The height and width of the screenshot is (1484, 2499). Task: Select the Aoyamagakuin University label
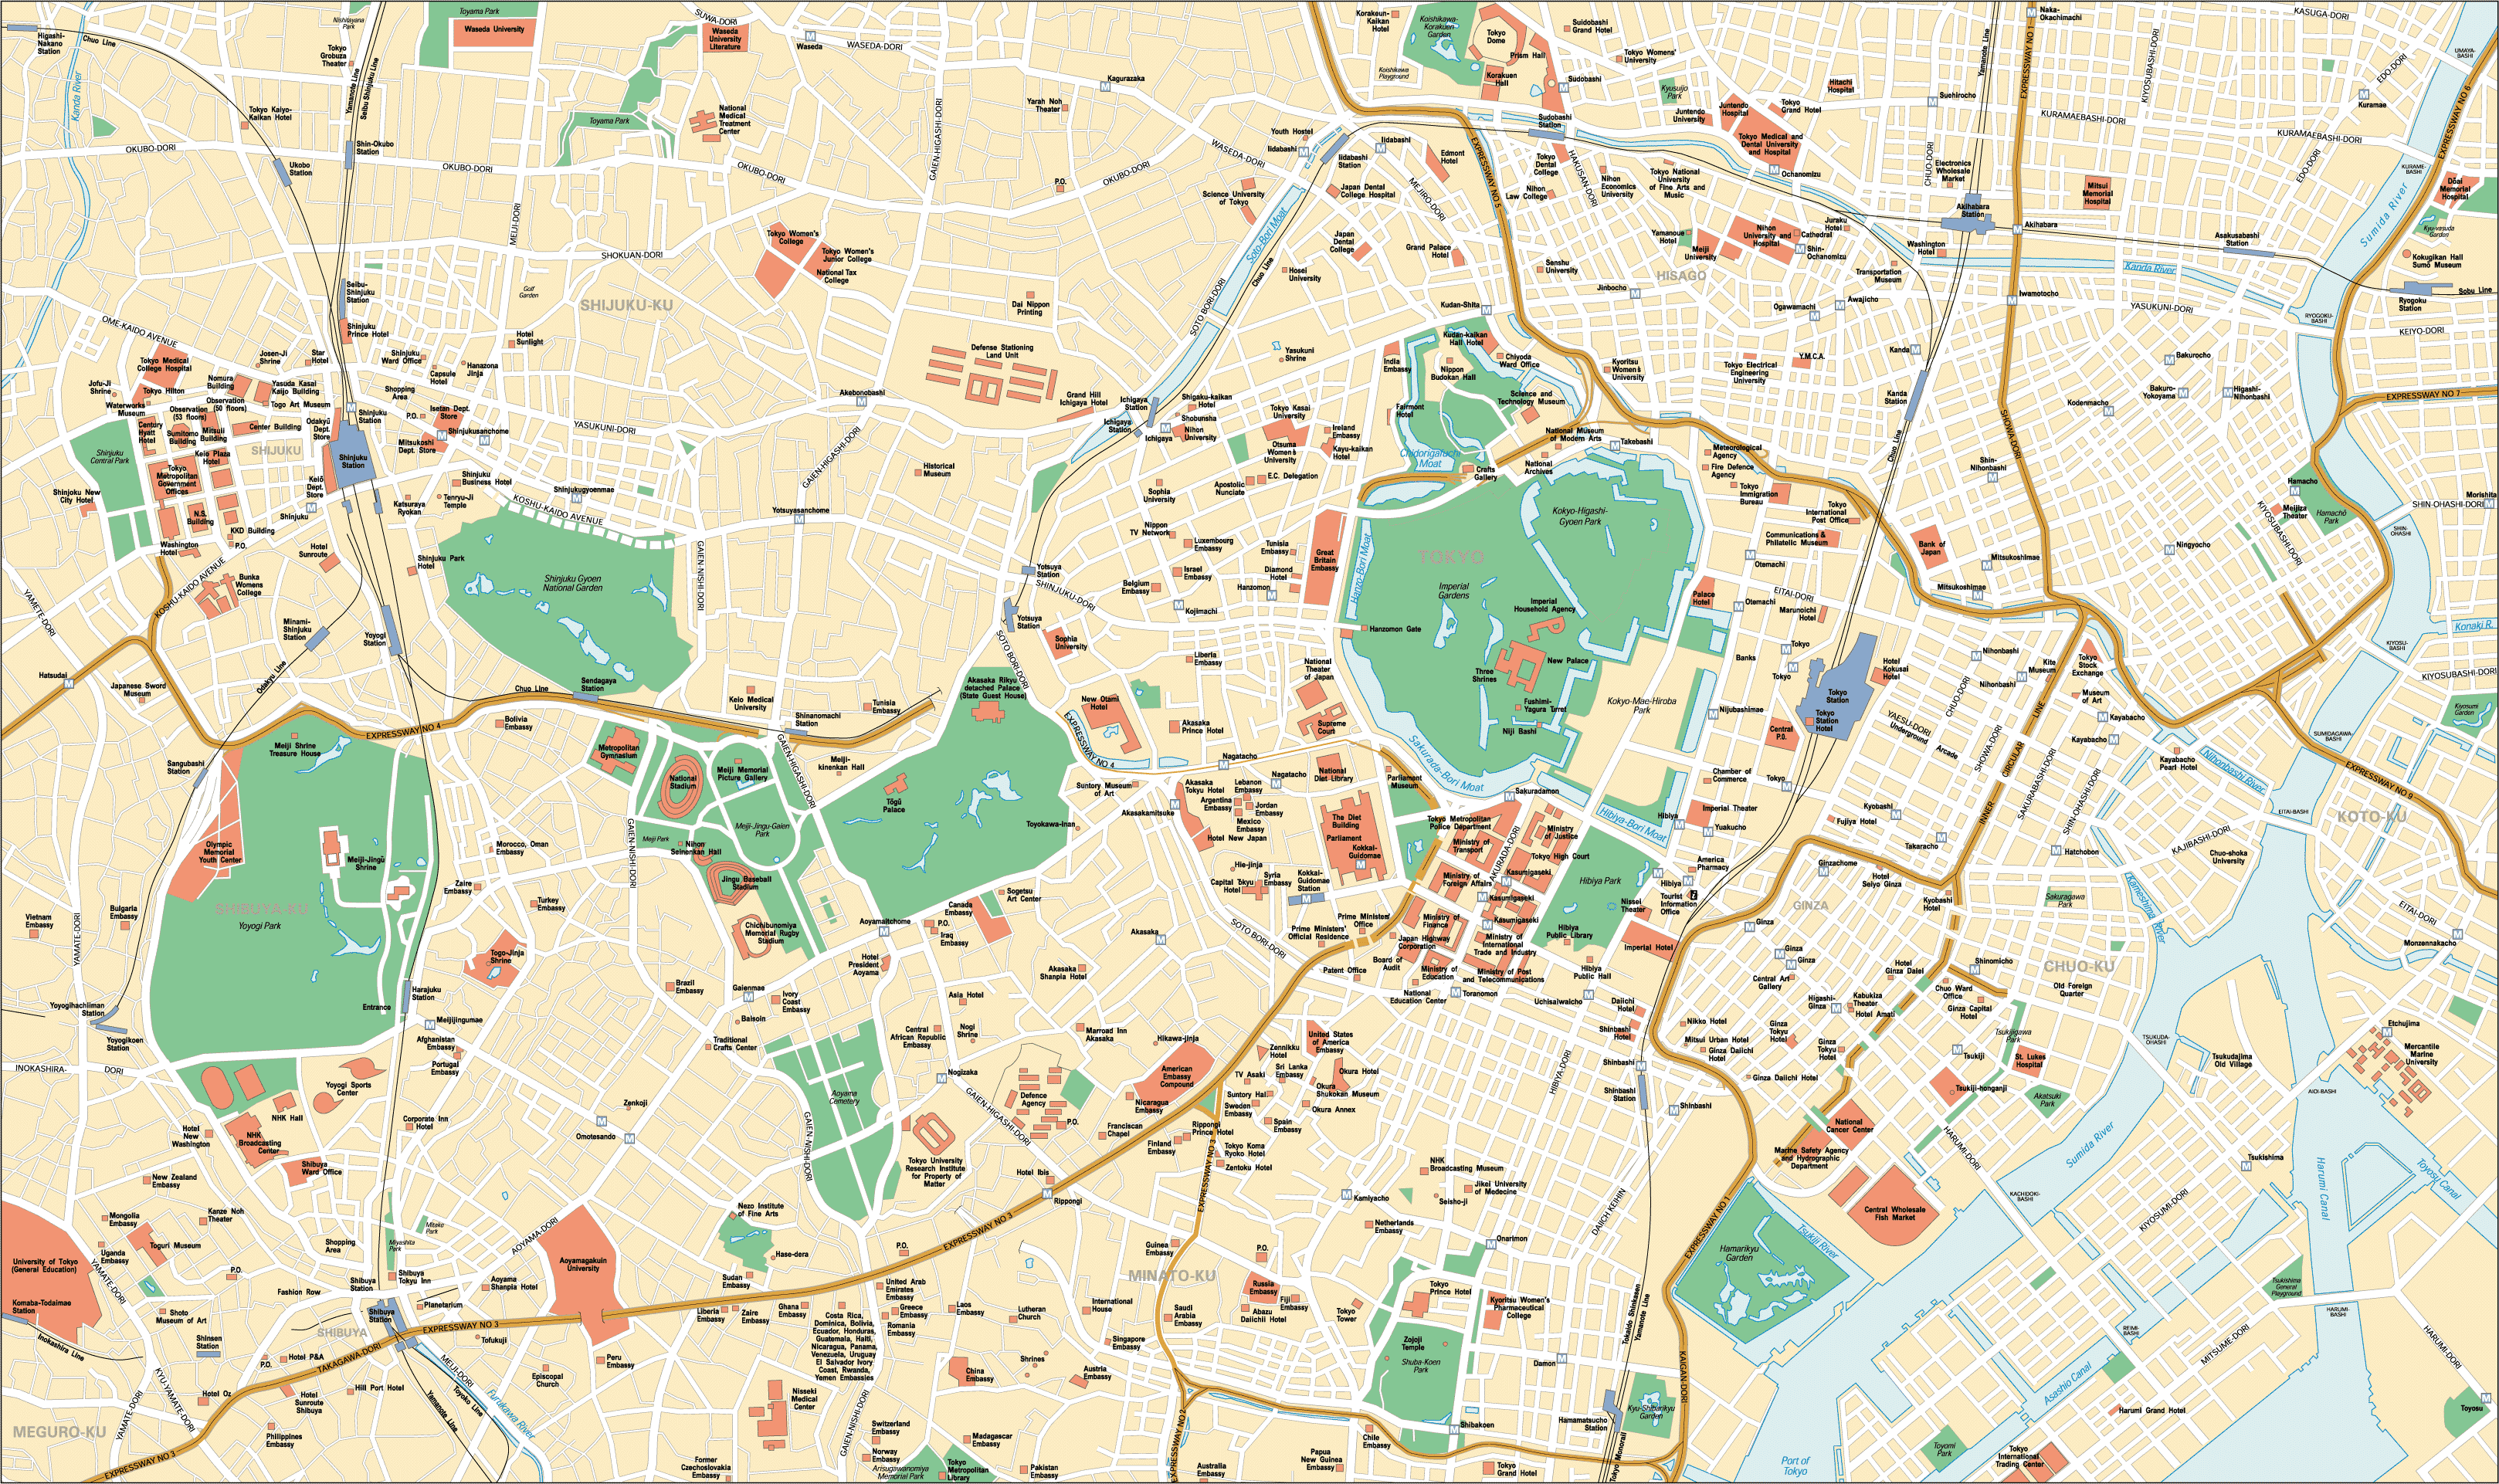582,1264
